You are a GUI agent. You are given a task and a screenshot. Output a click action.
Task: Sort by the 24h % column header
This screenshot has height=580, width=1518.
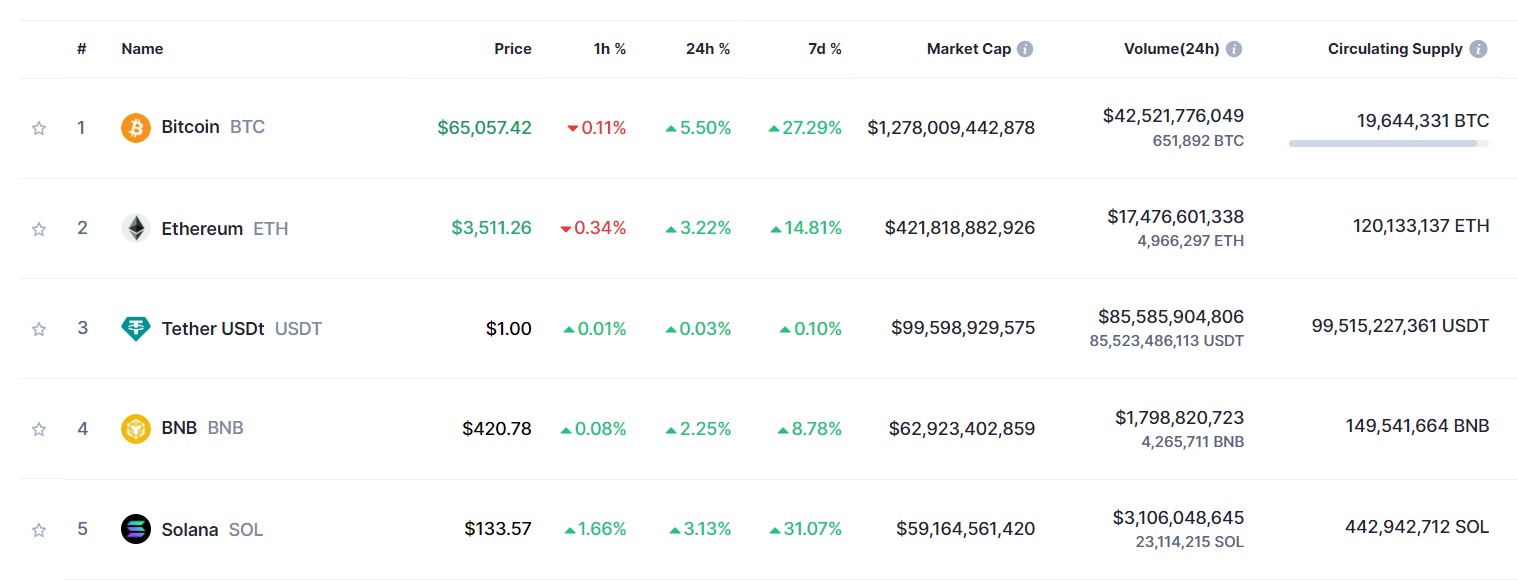[x=708, y=49]
